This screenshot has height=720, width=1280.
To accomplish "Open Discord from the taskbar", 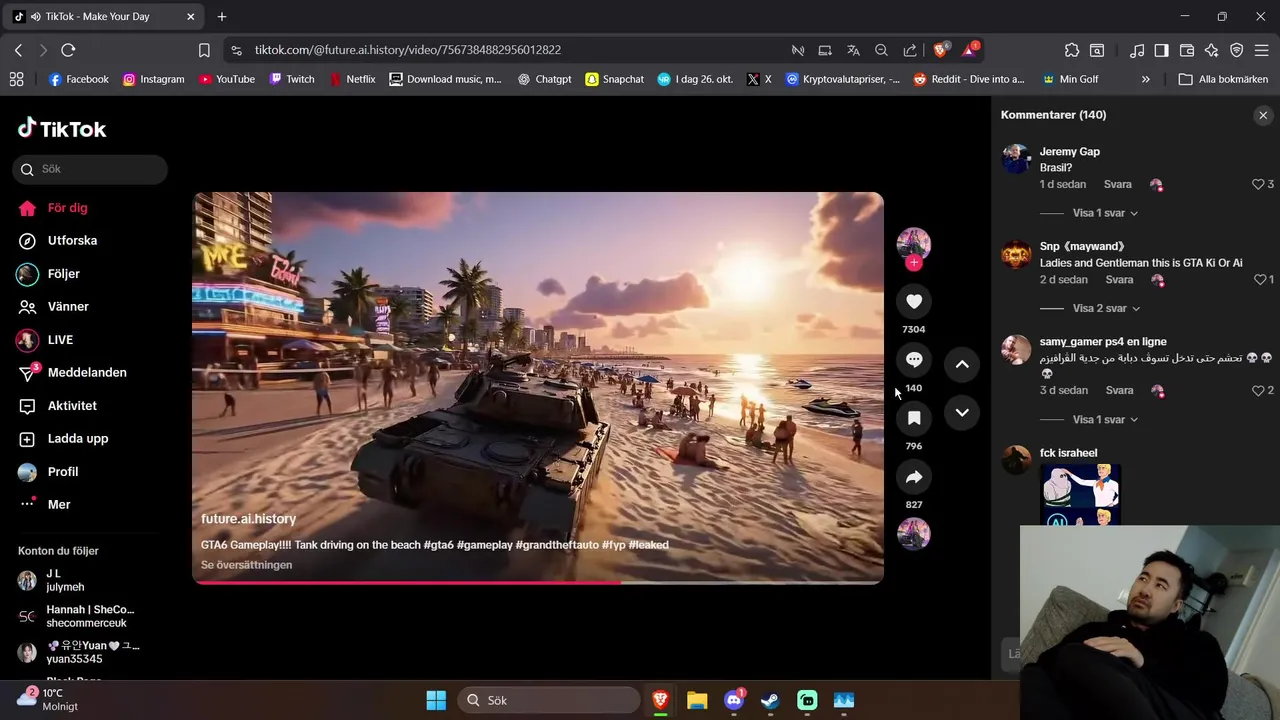I will [734, 700].
